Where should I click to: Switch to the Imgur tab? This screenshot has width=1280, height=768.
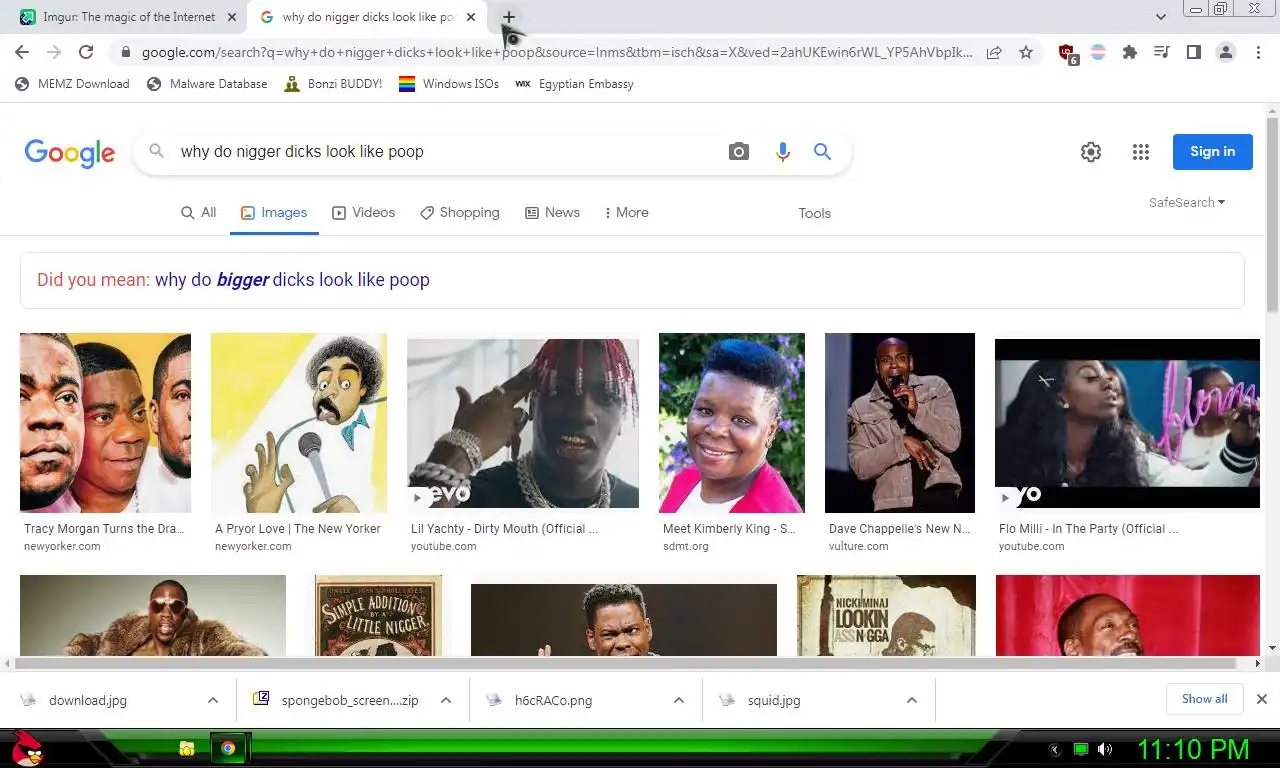(129, 17)
